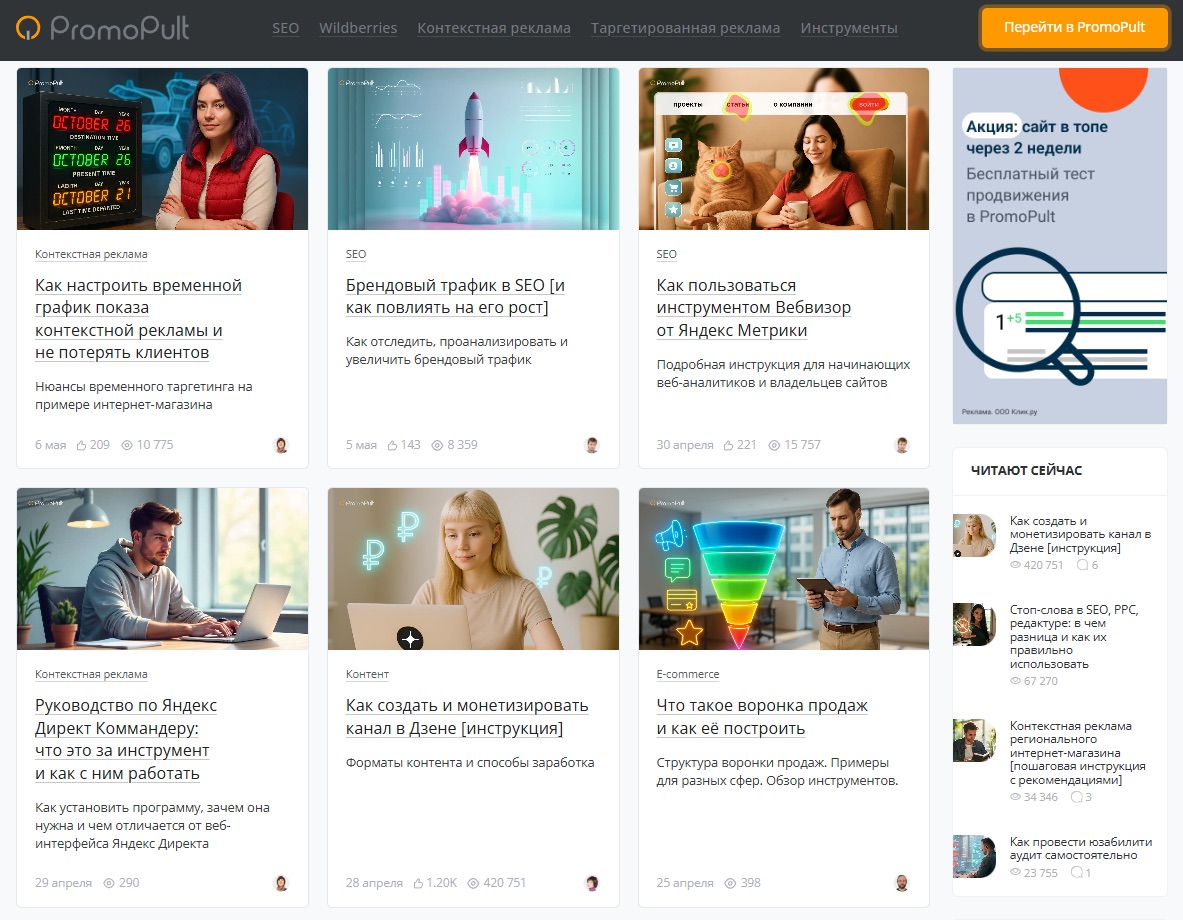Image resolution: width=1183 pixels, height=920 pixels.
Task: Open the blonde woman with rubles thumbnail
Action: pos(473,568)
